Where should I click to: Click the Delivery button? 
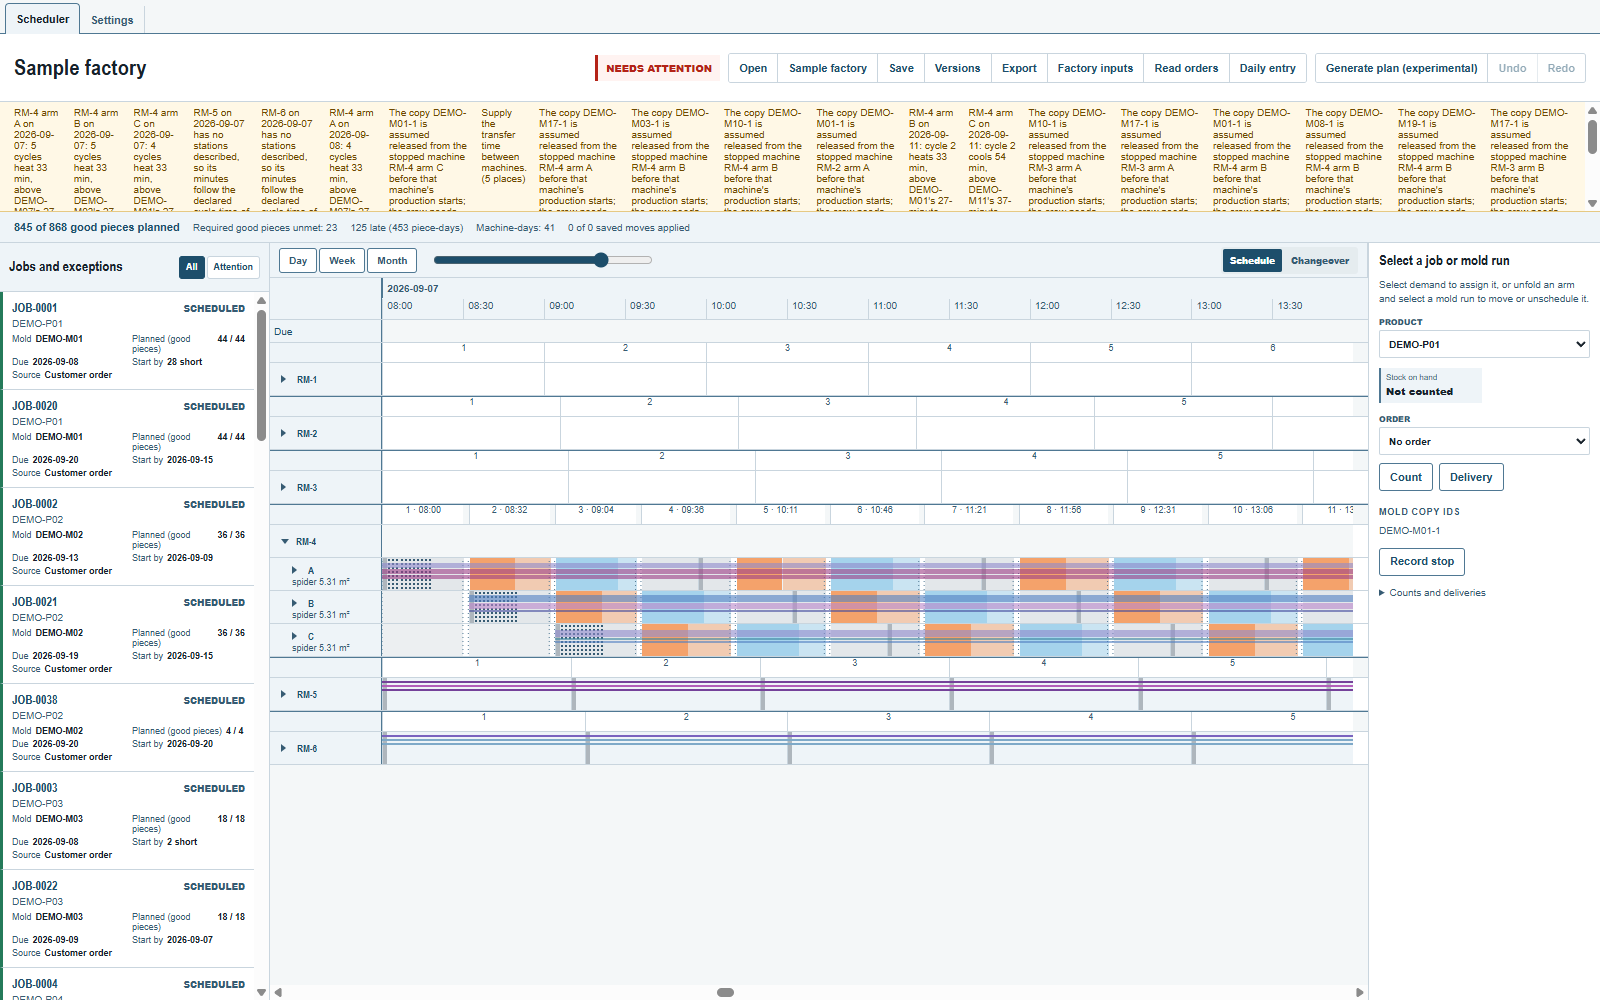point(1471,477)
